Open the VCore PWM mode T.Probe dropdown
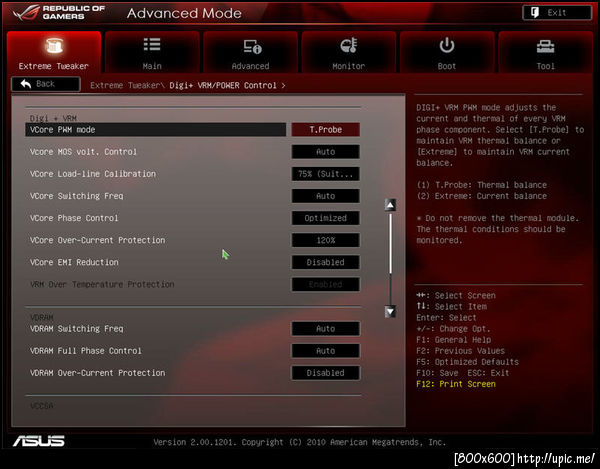The width and height of the screenshot is (600, 469). point(326,130)
